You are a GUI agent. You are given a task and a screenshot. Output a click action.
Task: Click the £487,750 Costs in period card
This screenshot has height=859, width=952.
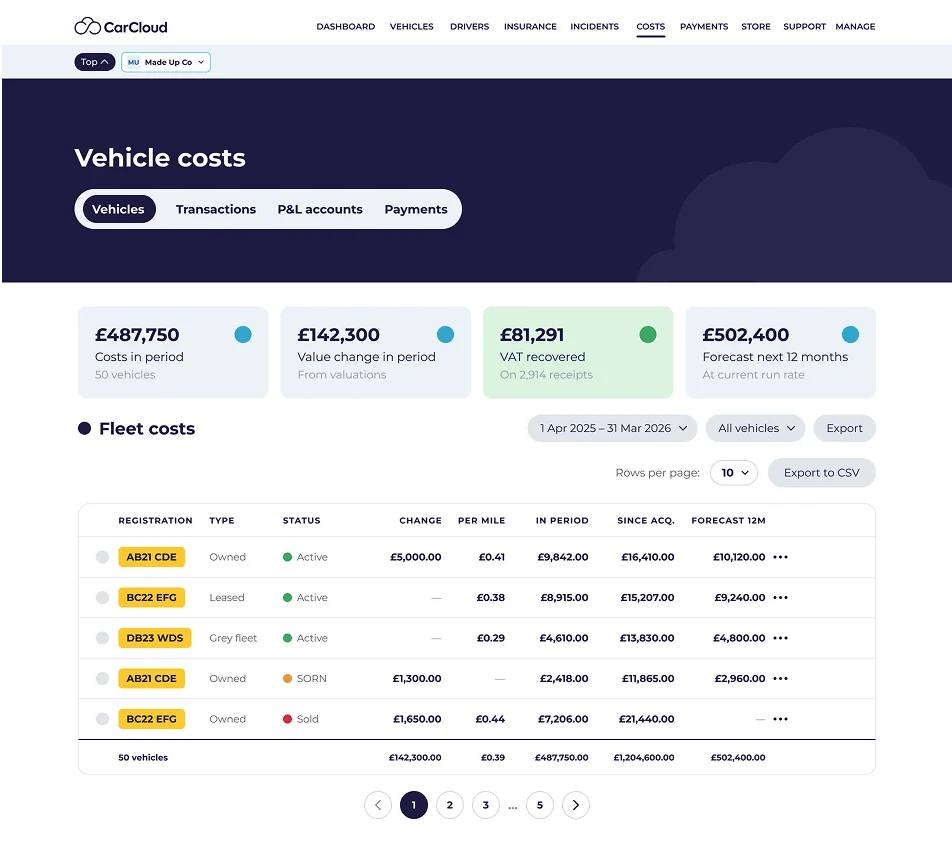point(173,352)
